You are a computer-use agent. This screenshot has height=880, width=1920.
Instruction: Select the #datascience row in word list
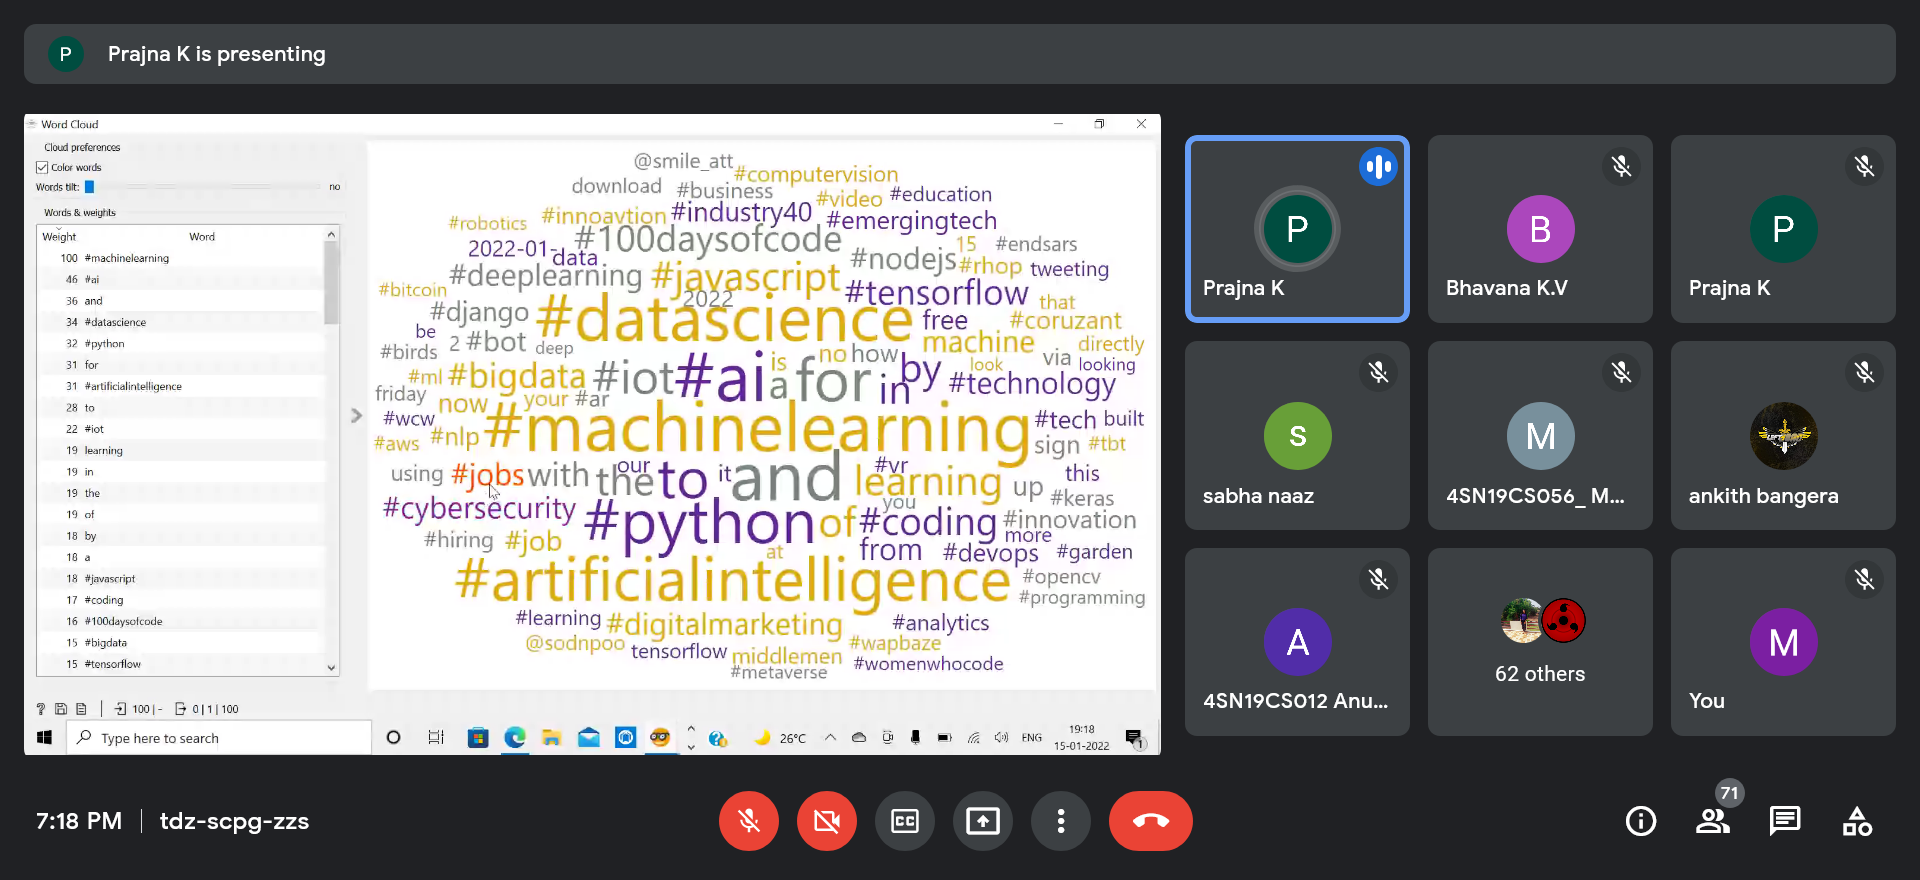[x=115, y=322]
